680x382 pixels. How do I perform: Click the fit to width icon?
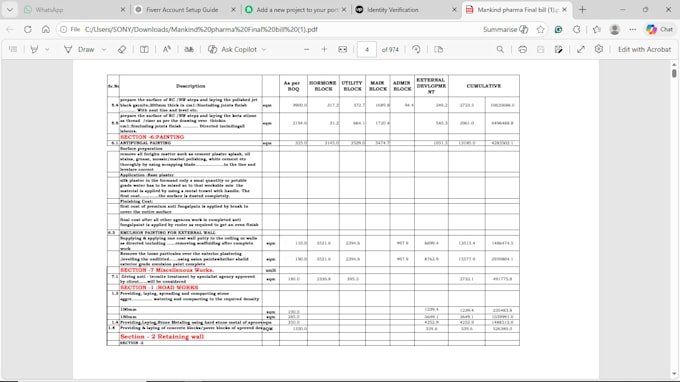343,49
